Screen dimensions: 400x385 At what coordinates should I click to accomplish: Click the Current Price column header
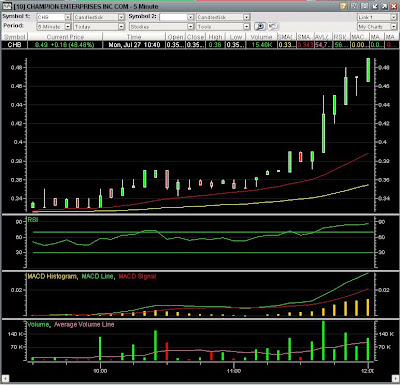coord(65,37)
